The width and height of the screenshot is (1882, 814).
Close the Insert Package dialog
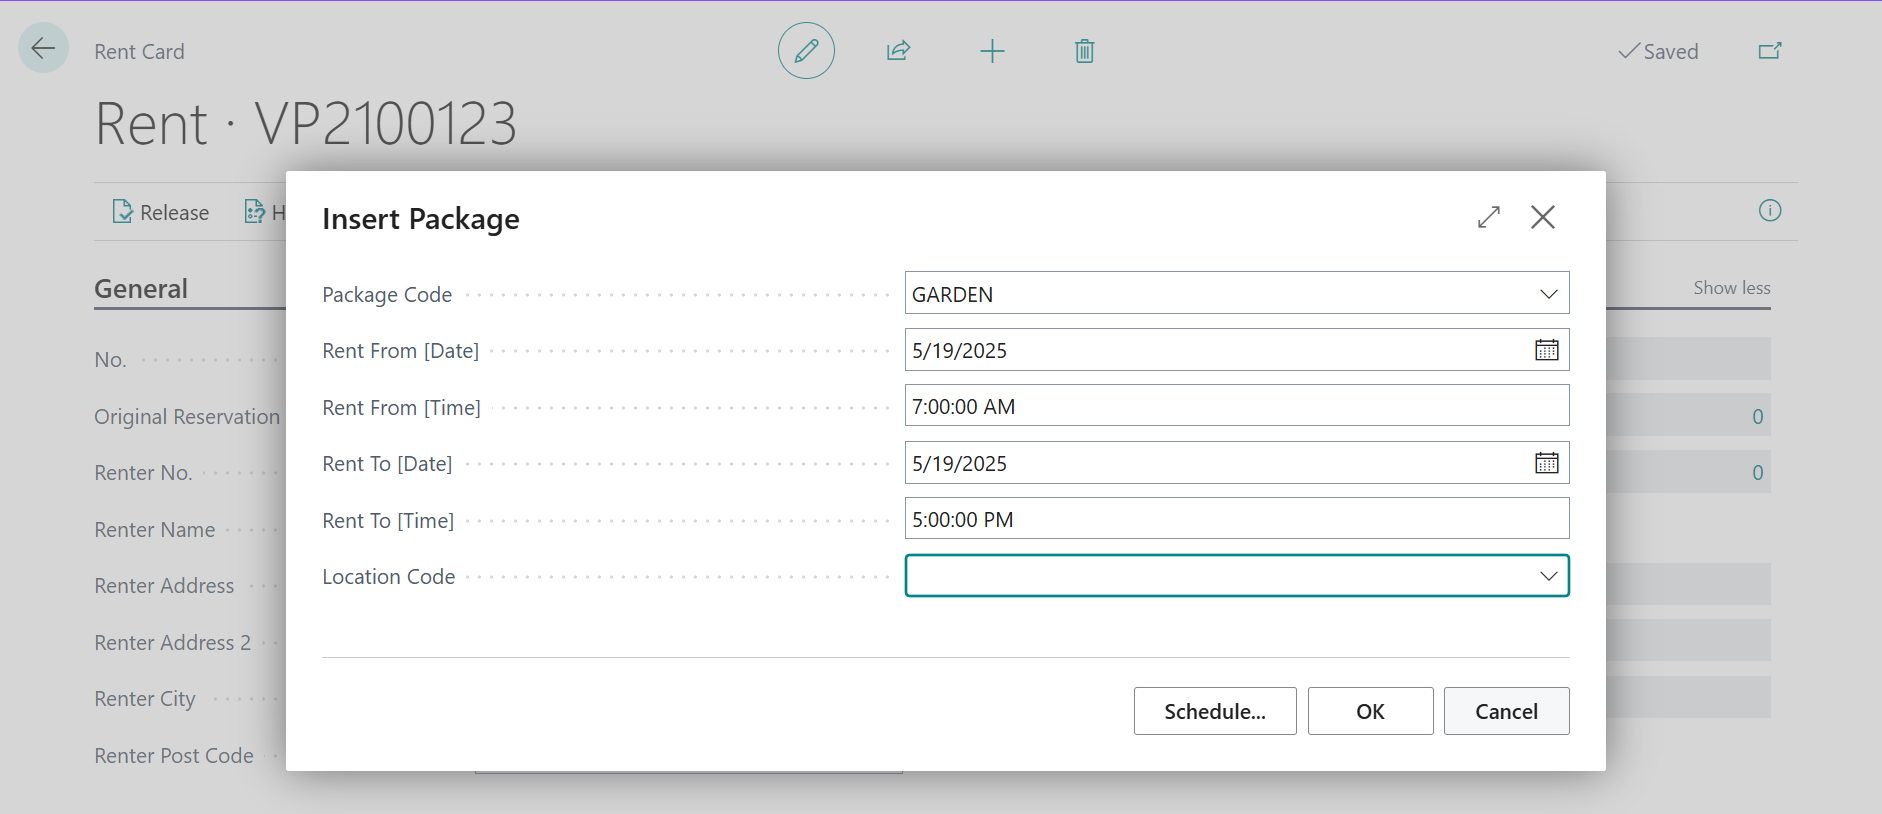point(1542,217)
